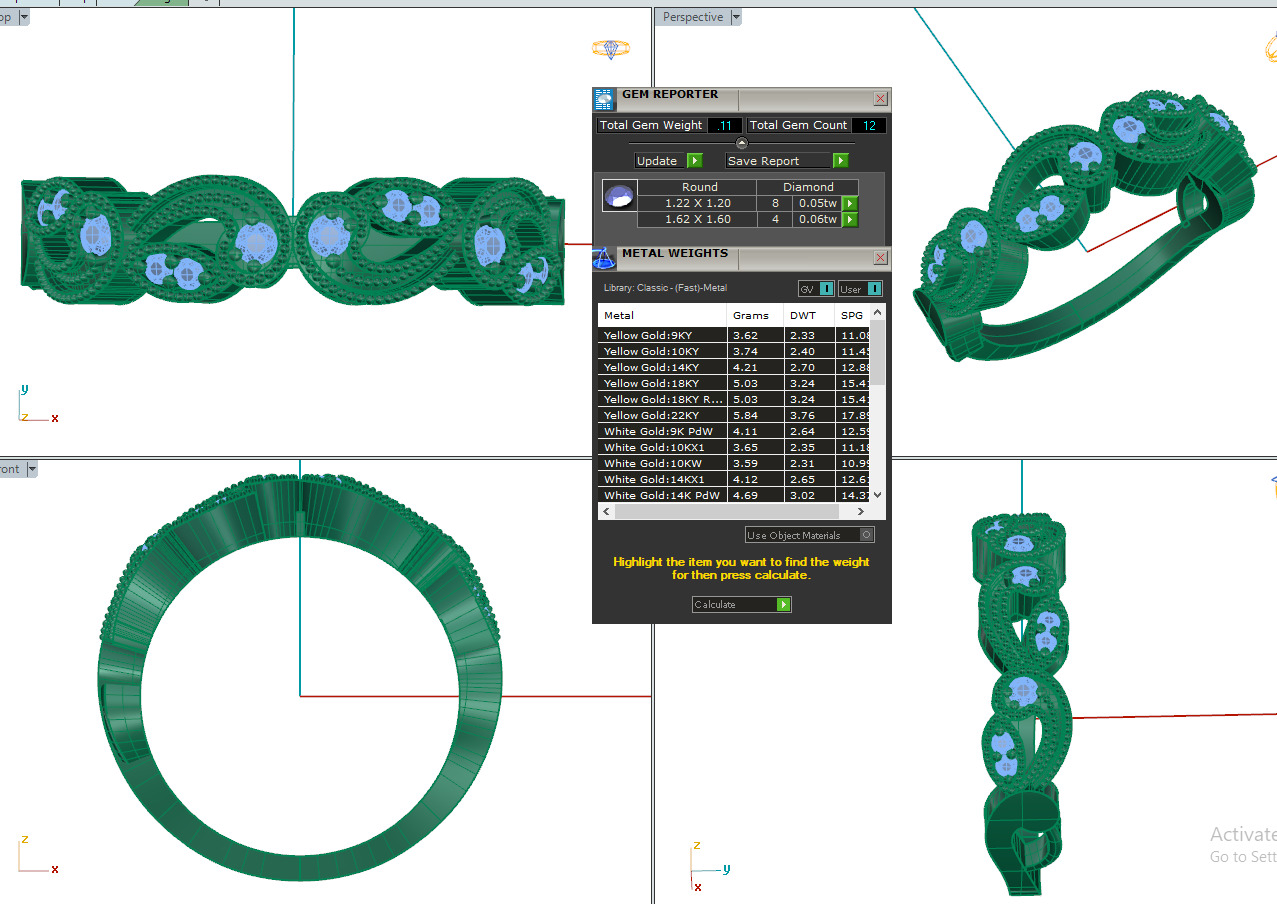Screen dimensions: 1277x904
Task: Click the Diamond material header cell
Action: pos(808,187)
